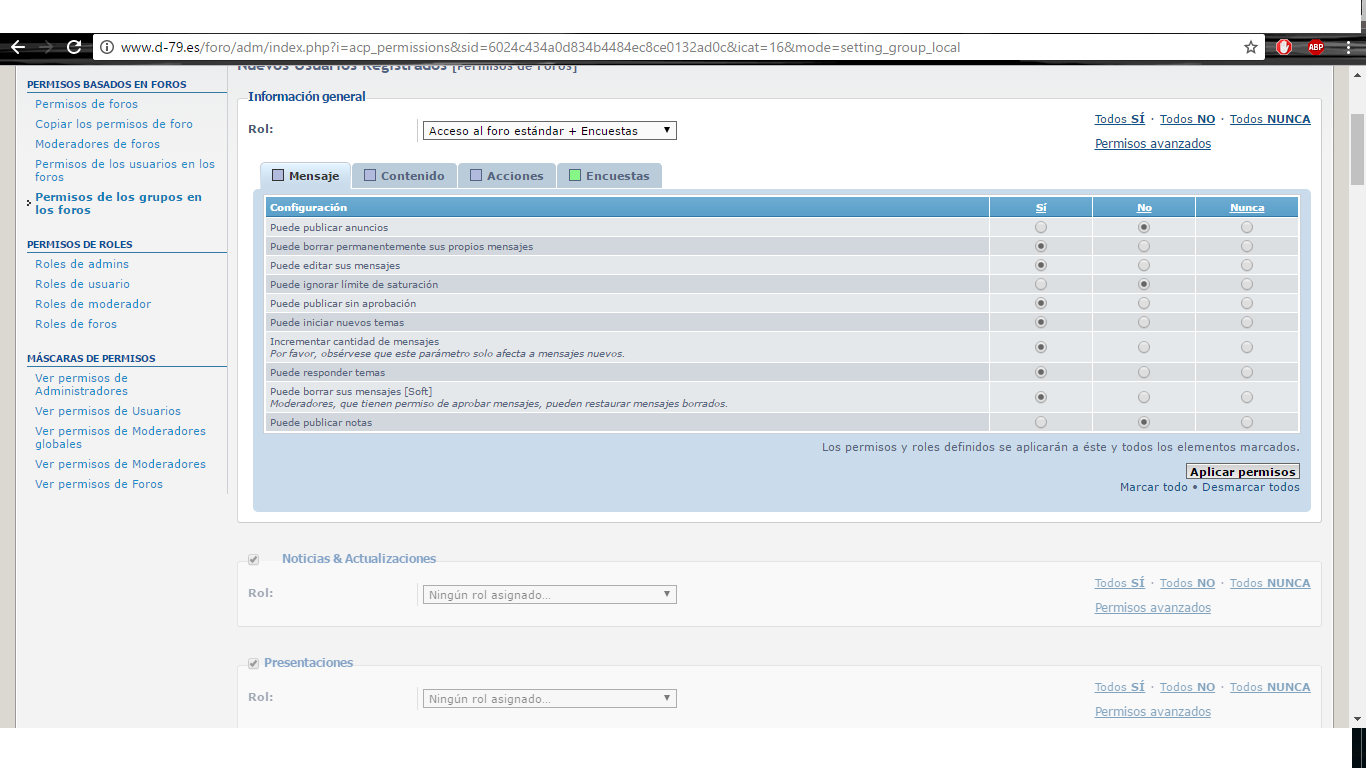Open the role dropdown under Presentaciones

click(x=549, y=699)
